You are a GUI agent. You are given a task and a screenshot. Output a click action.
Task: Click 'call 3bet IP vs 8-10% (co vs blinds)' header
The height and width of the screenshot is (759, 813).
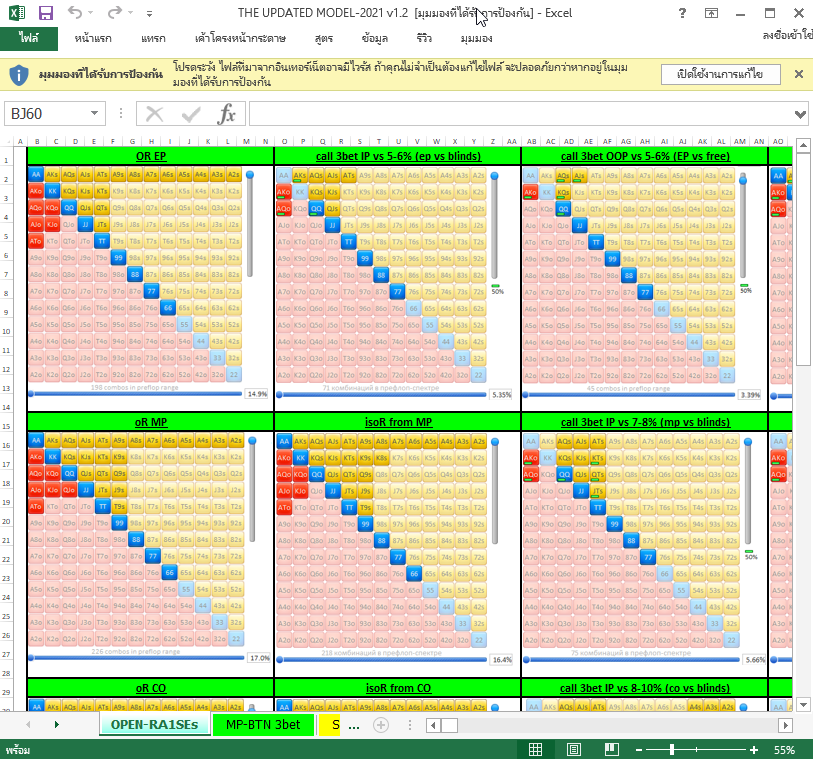click(645, 688)
